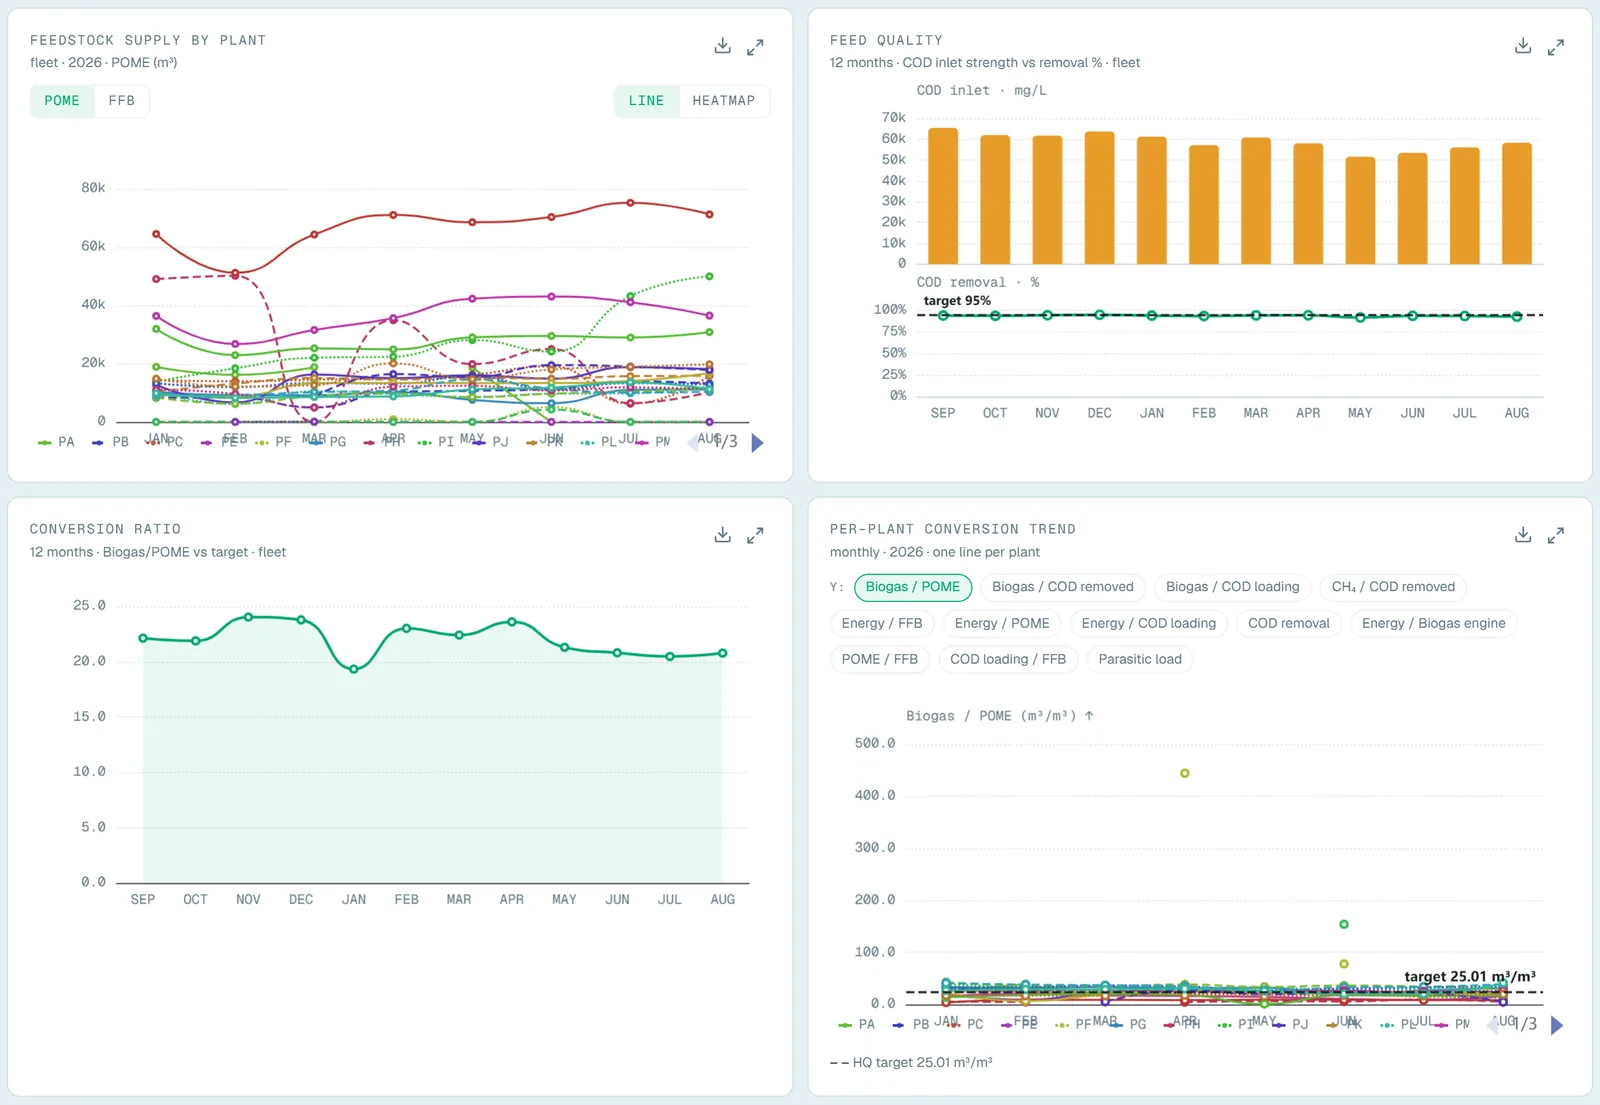This screenshot has height=1105, width=1600.
Task: Select the Biogas / POME metric
Action: point(913,587)
